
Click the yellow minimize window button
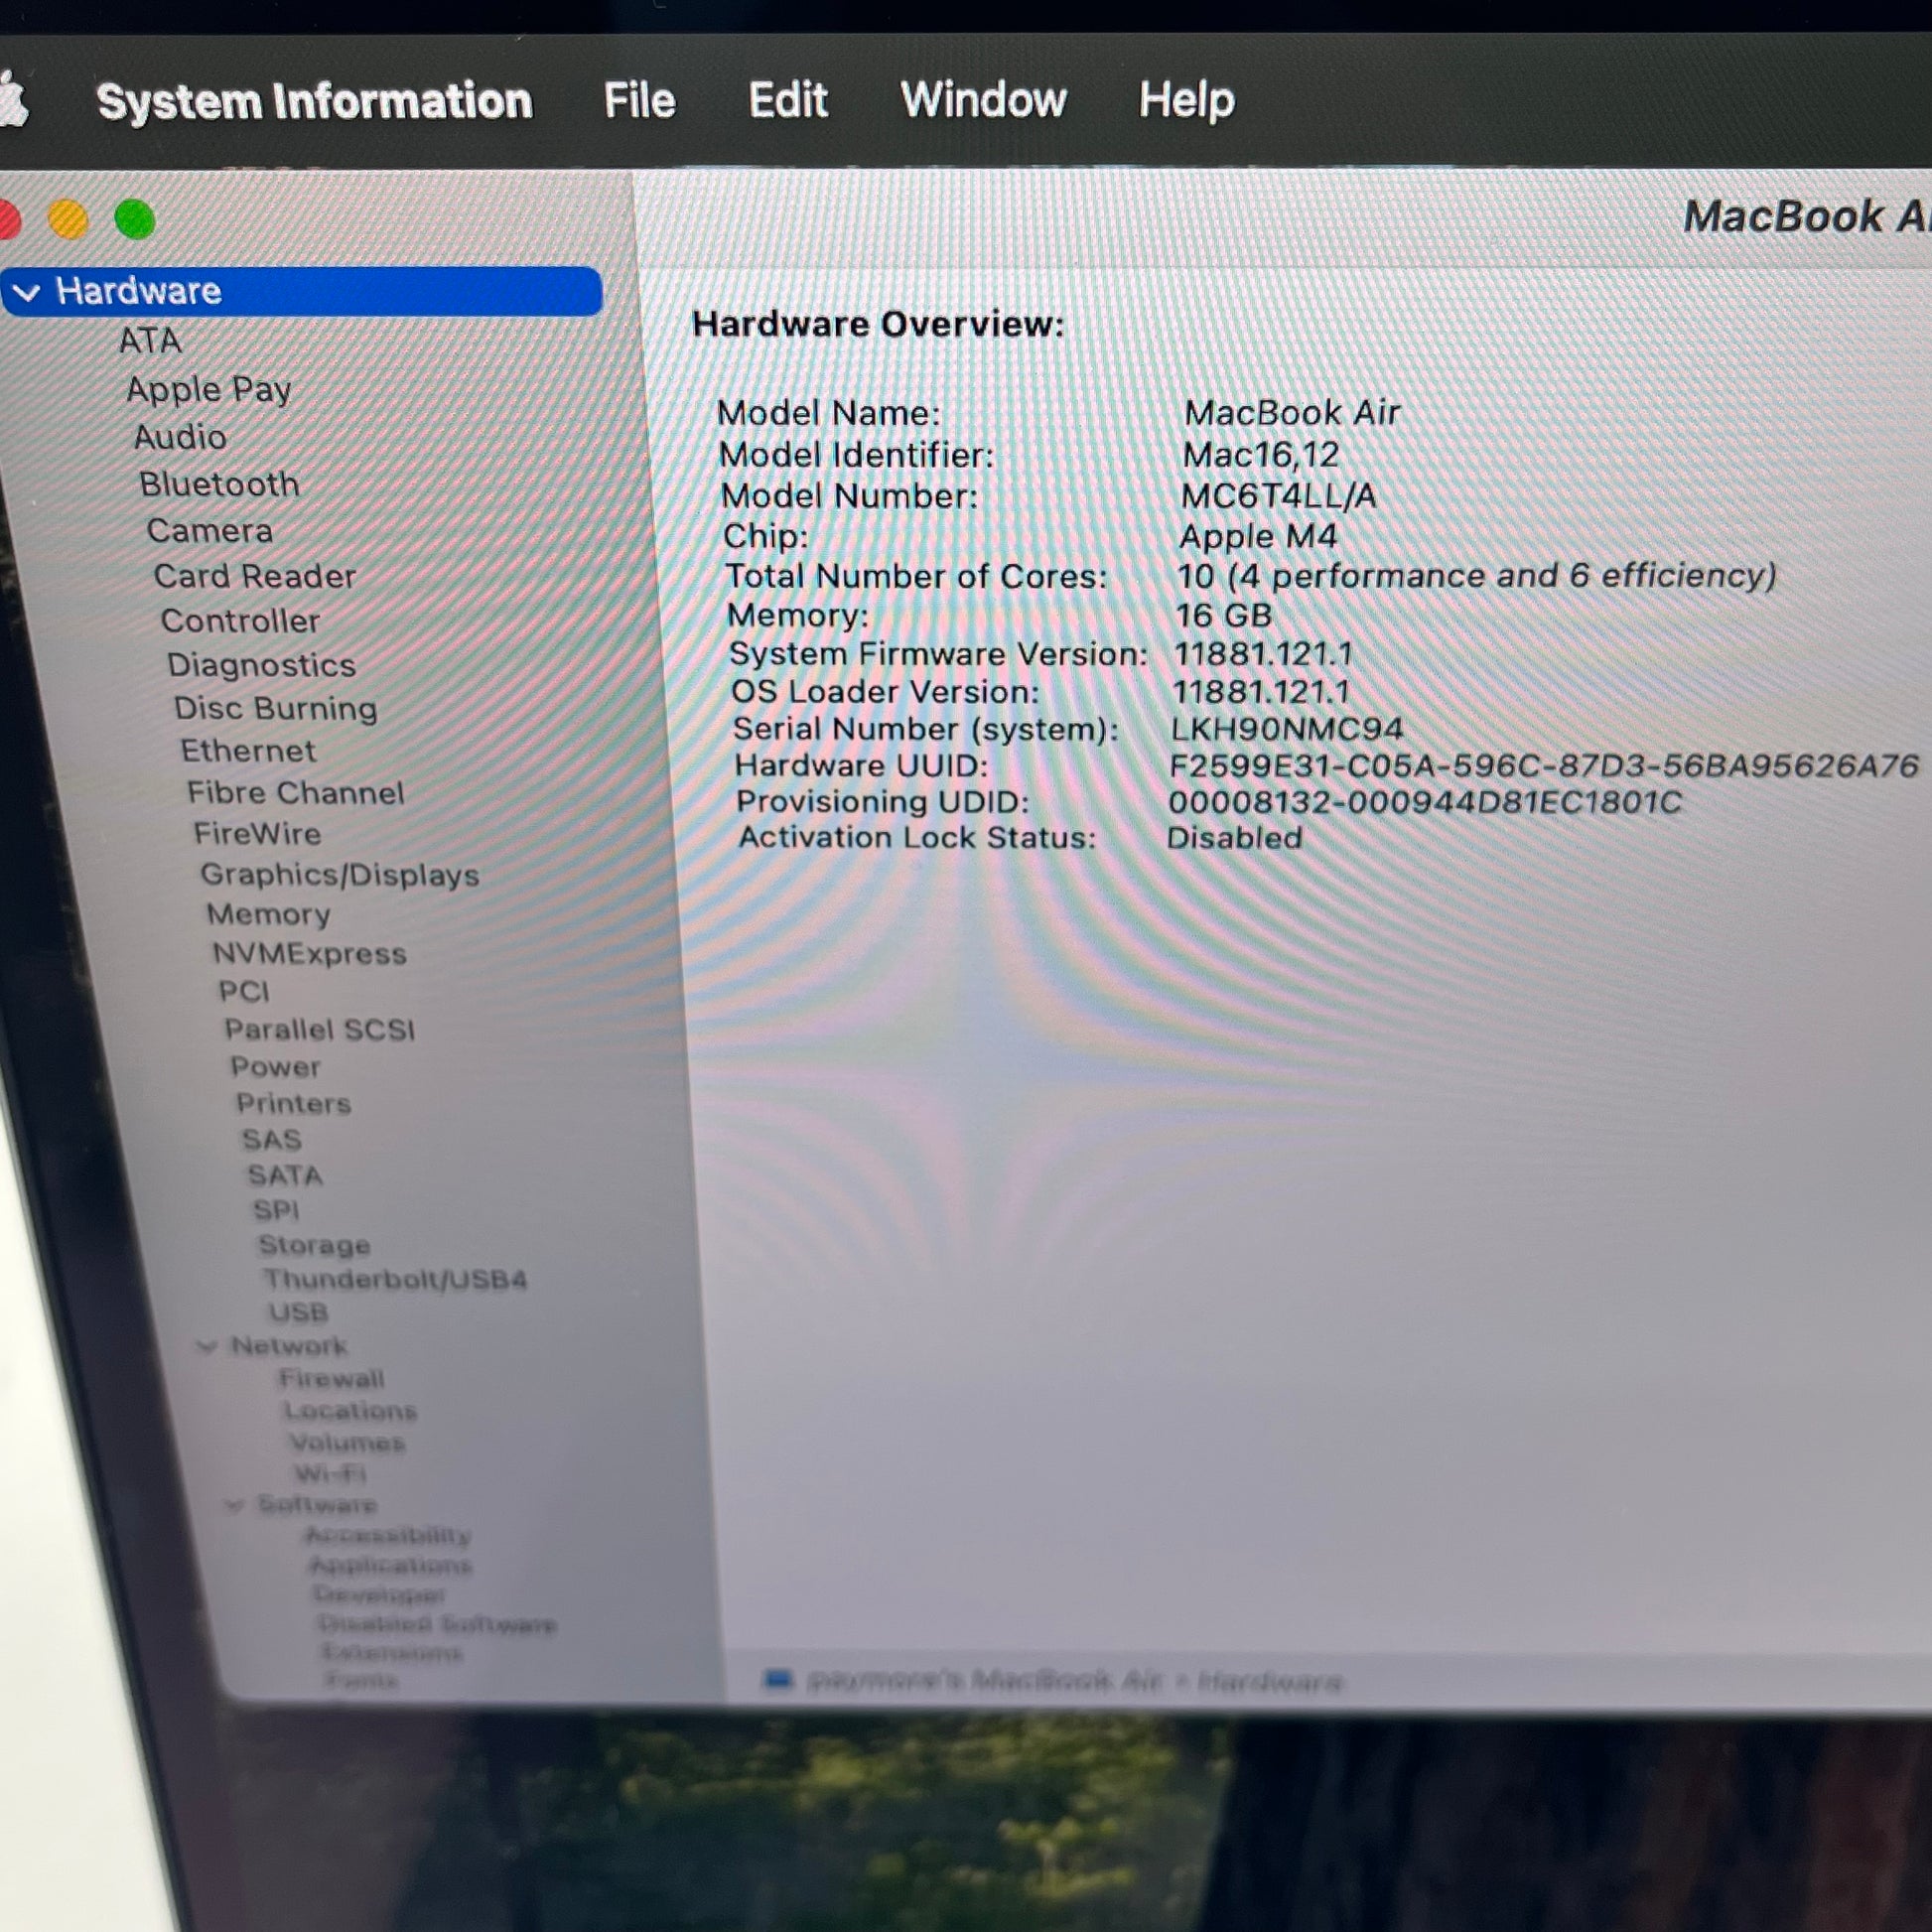(68, 220)
